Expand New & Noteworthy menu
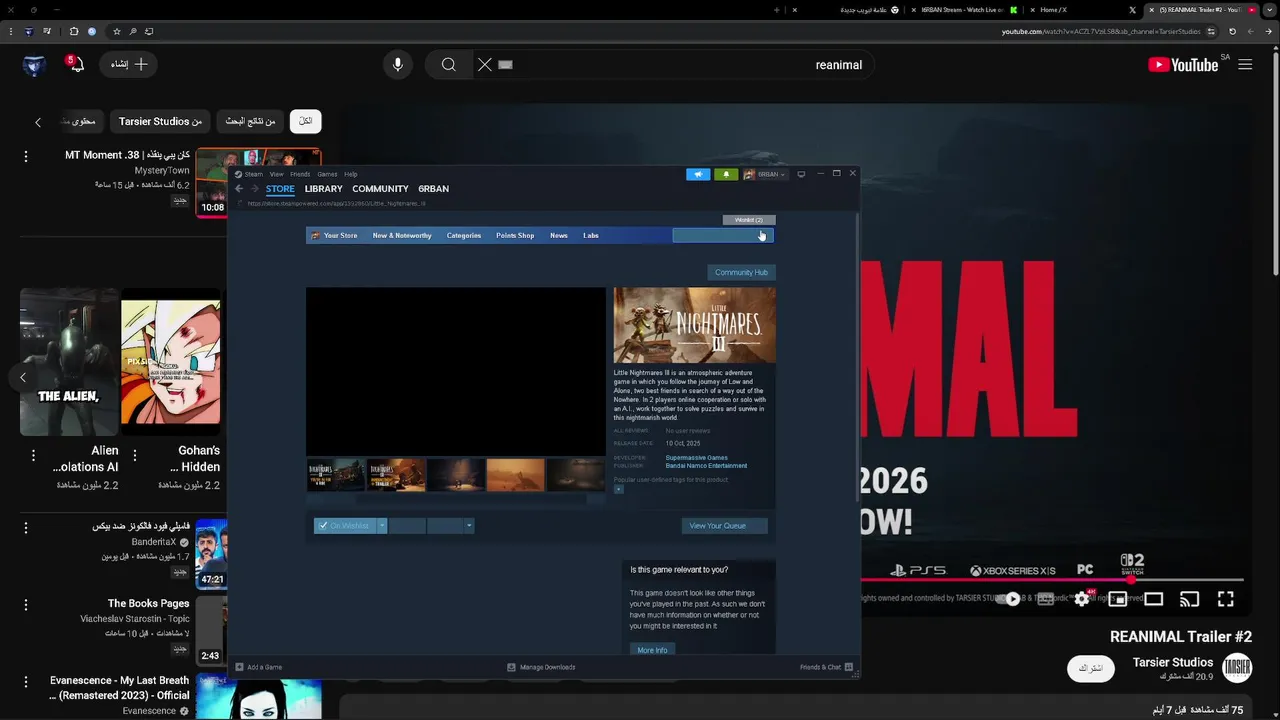Screen dimensions: 1280x720 (402, 236)
